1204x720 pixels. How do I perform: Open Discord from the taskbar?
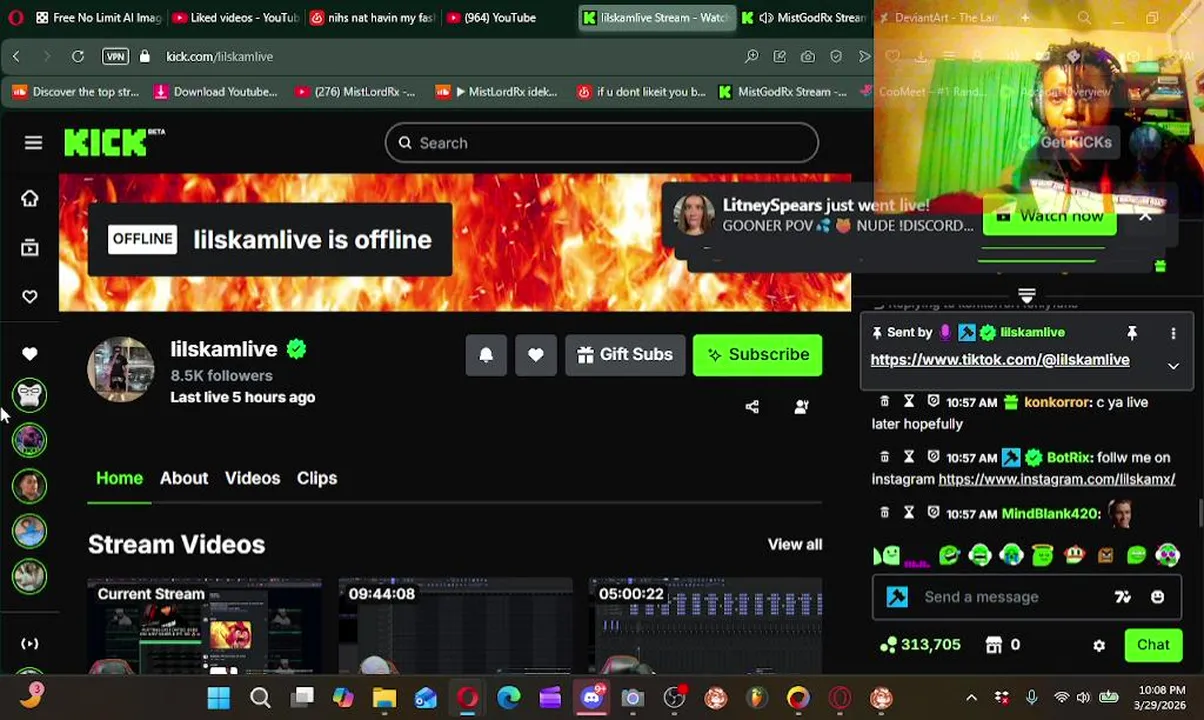pos(591,698)
